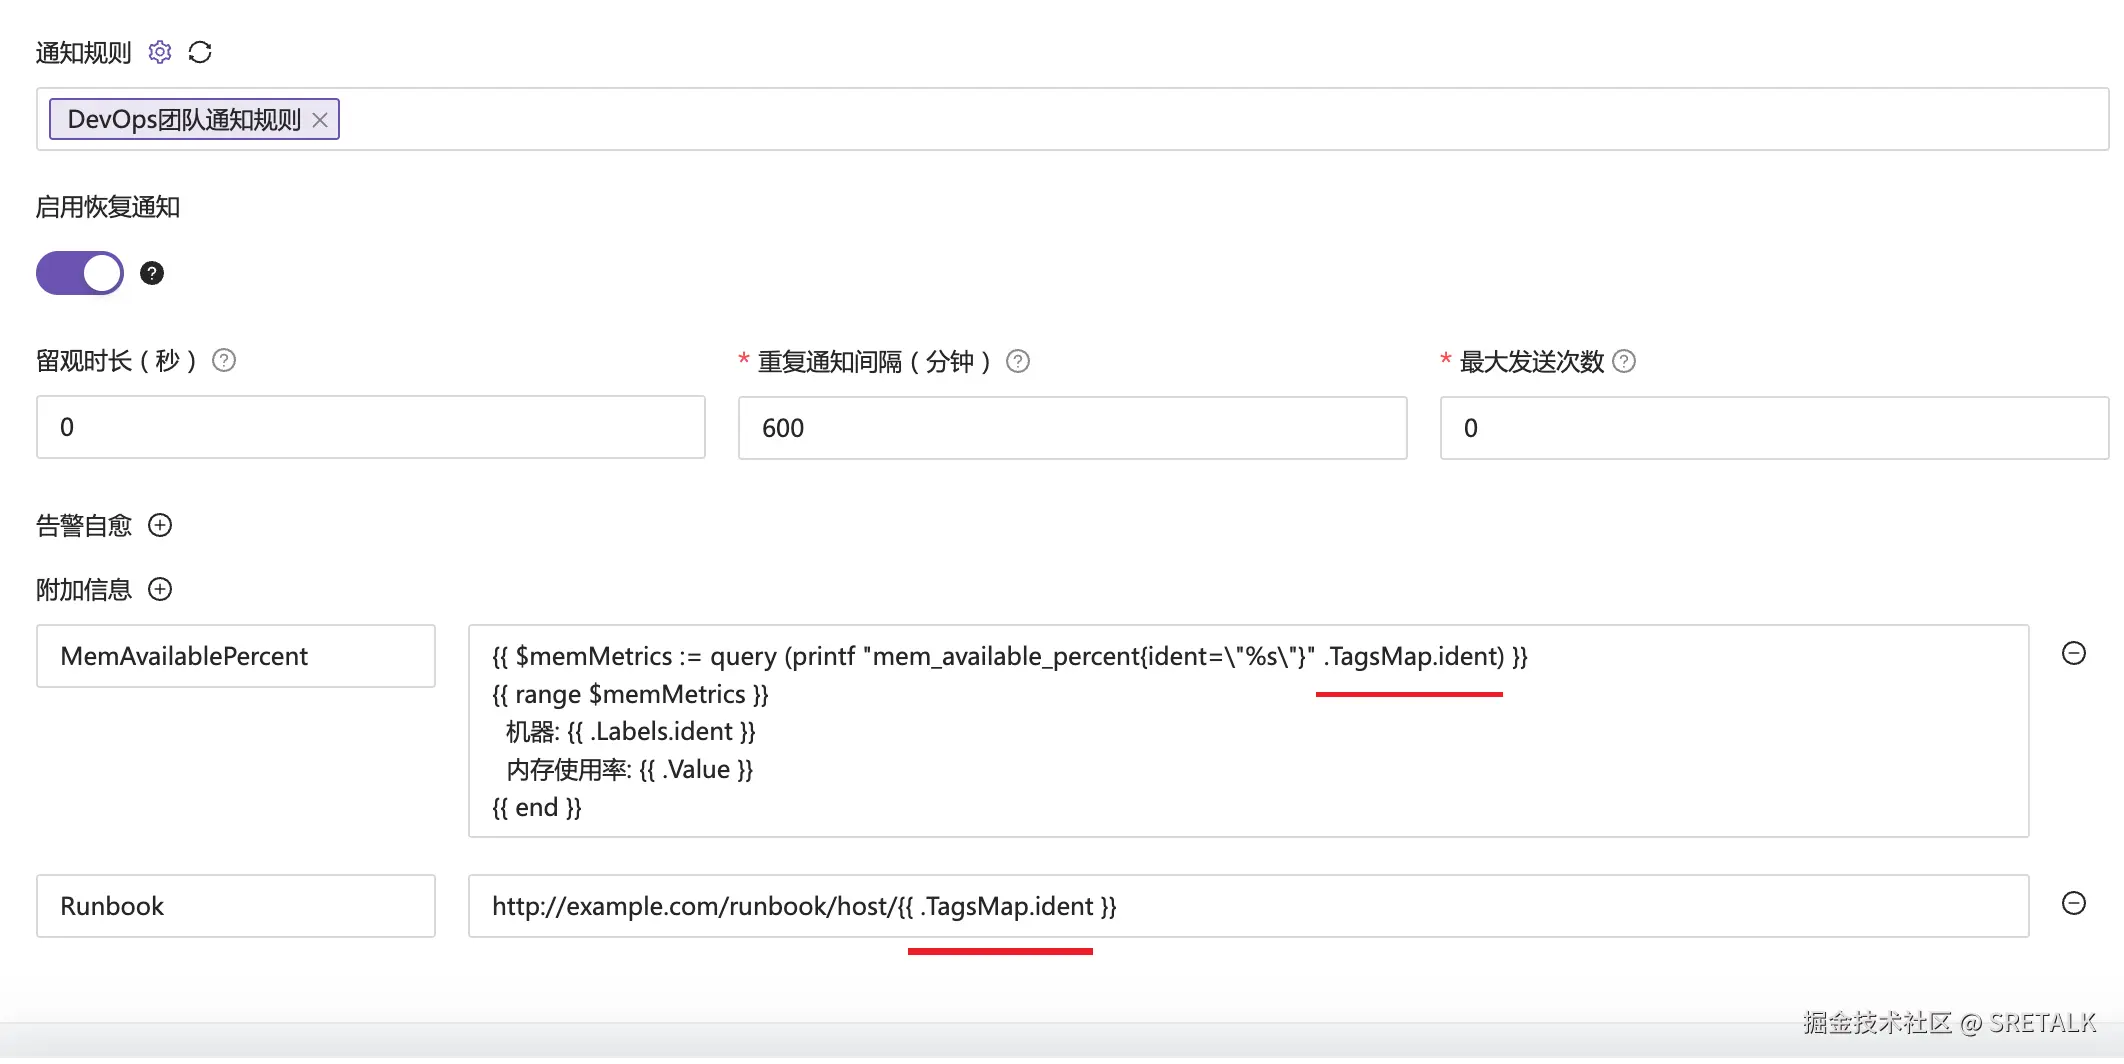Screen dimensions: 2124x1064
Task: Open notification rule settings gear icon
Action: (160, 52)
